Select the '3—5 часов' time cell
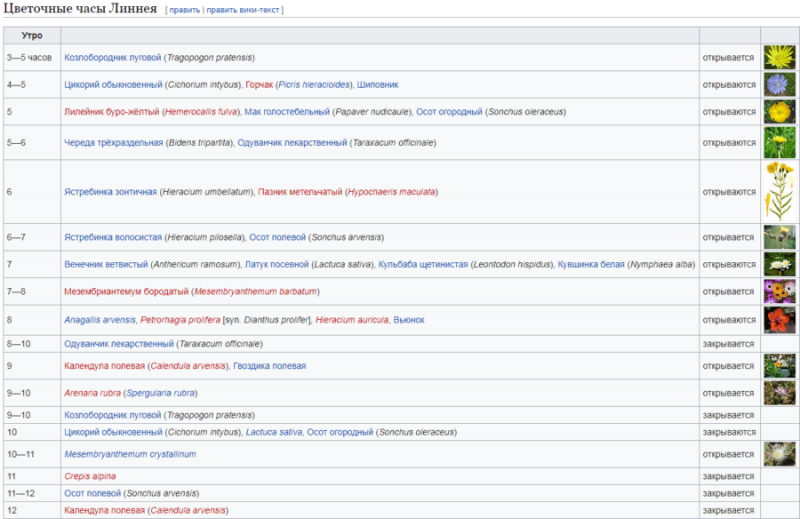The image size is (800, 519). tap(32, 58)
